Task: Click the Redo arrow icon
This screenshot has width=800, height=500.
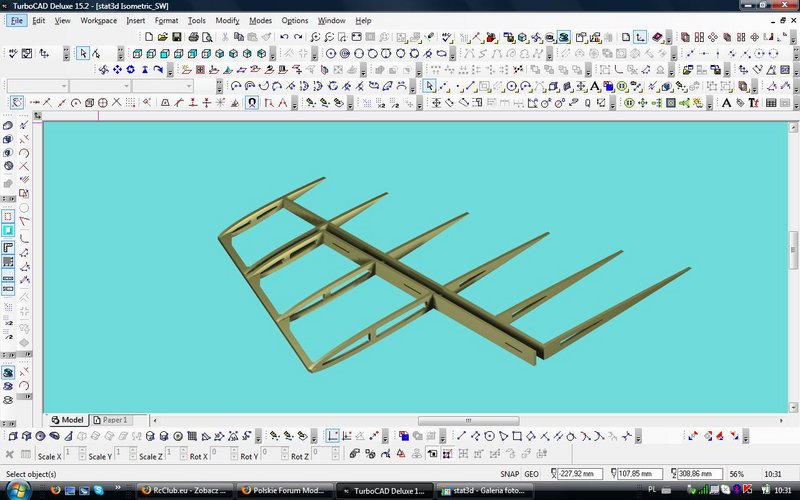Action: [x=298, y=37]
